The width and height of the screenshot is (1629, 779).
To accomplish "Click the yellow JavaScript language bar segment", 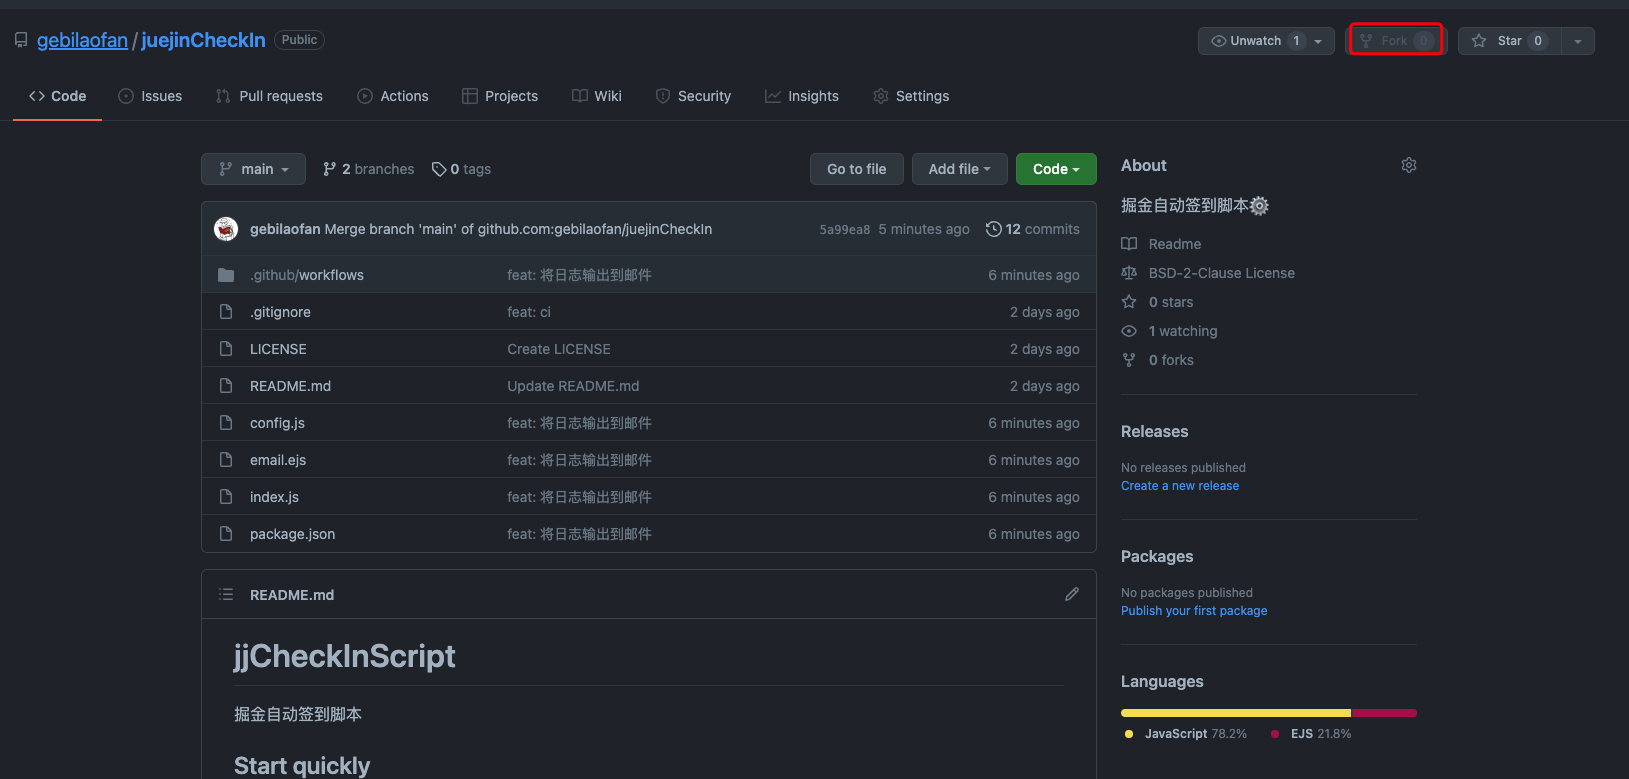I will click(x=1236, y=713).
